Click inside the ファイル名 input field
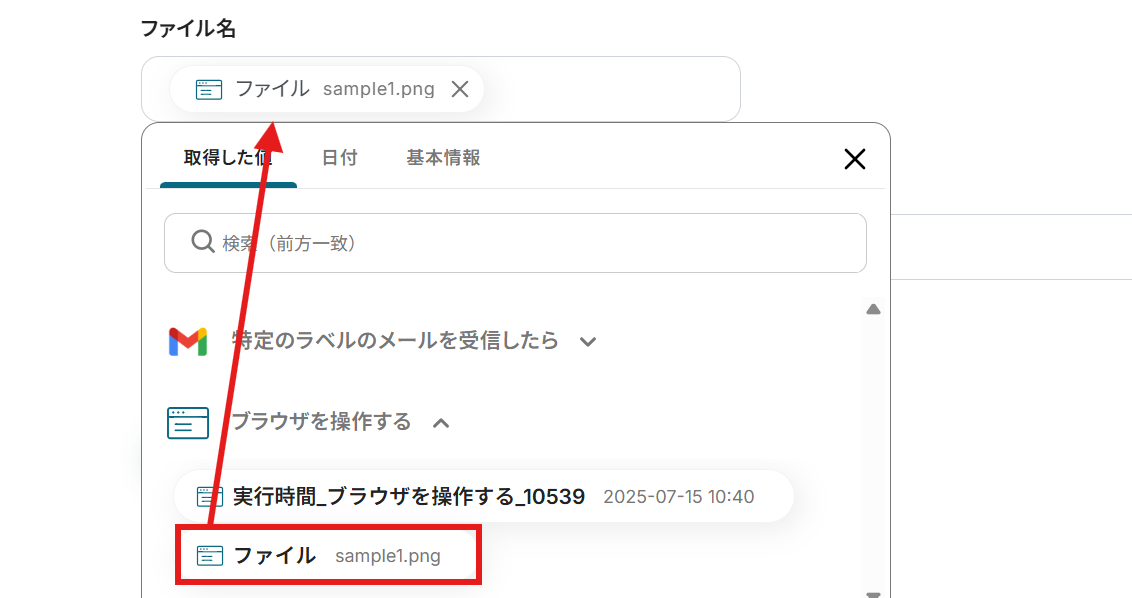The height and width of the screenshot is (598, 1132). click(x=610, y=89)
